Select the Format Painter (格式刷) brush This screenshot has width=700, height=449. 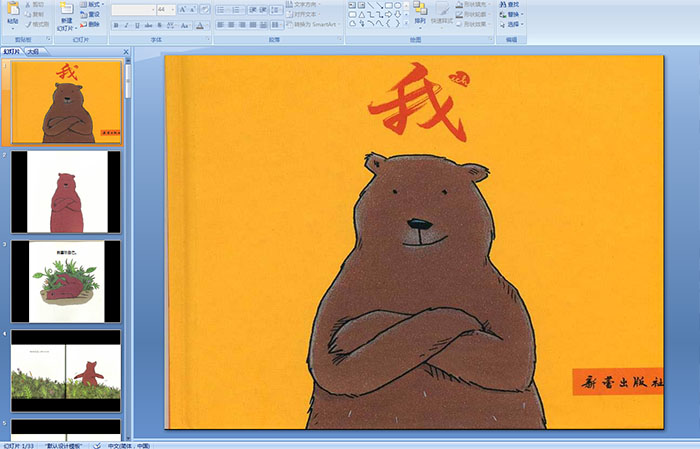pyautogui.click(x=37, y=25)
